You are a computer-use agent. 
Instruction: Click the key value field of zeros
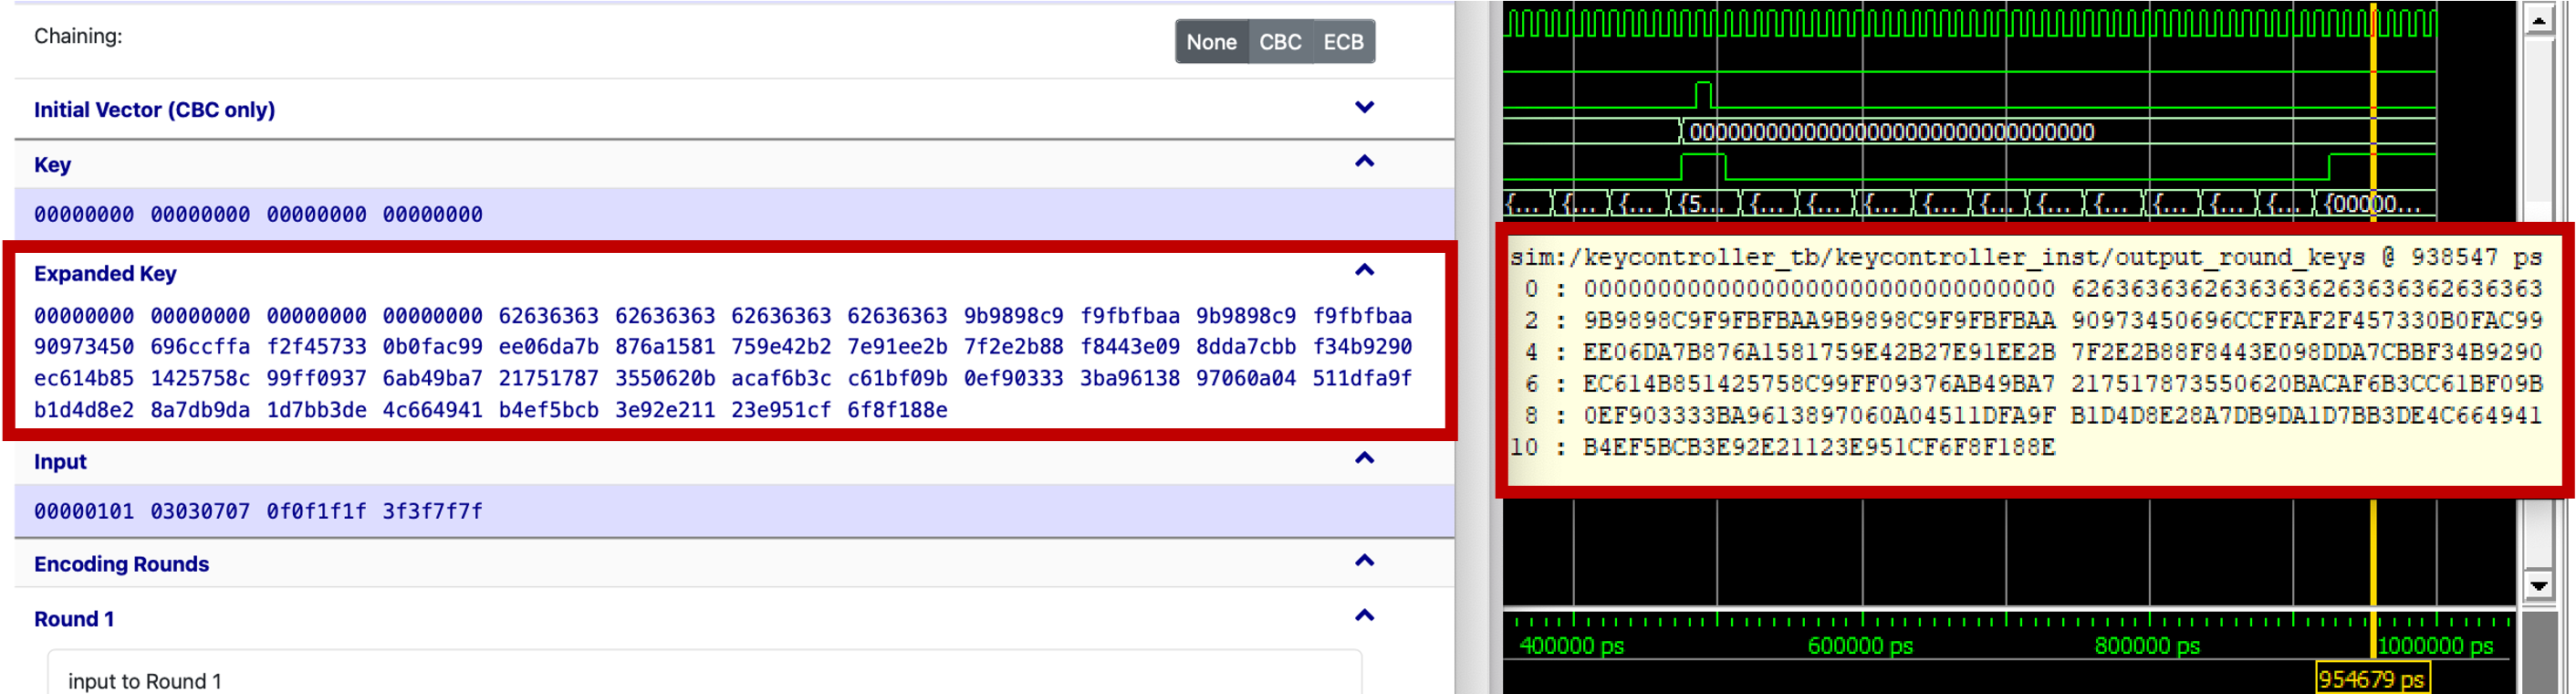point(734,214)
